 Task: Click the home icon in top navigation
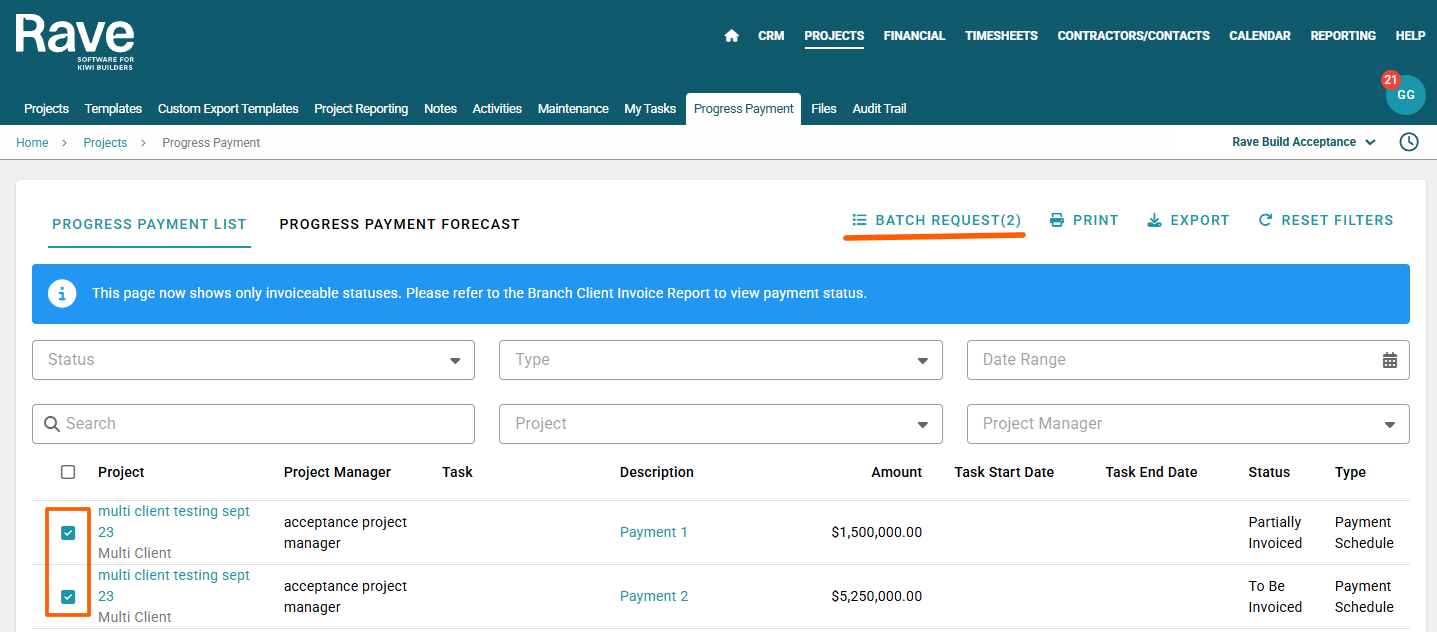(731, 36)
